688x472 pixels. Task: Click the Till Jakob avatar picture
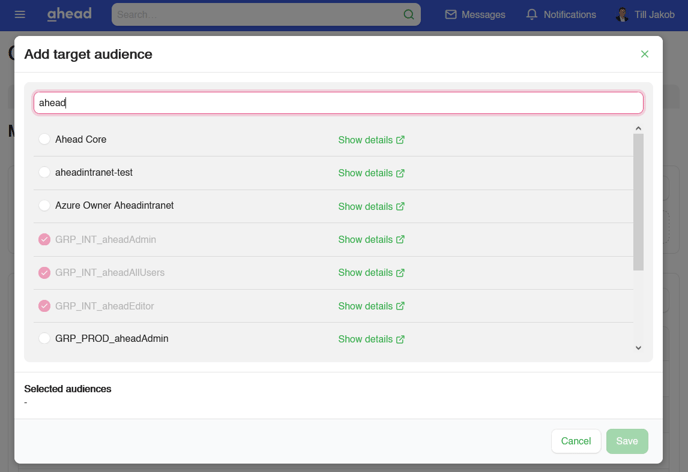click(622, 14)
